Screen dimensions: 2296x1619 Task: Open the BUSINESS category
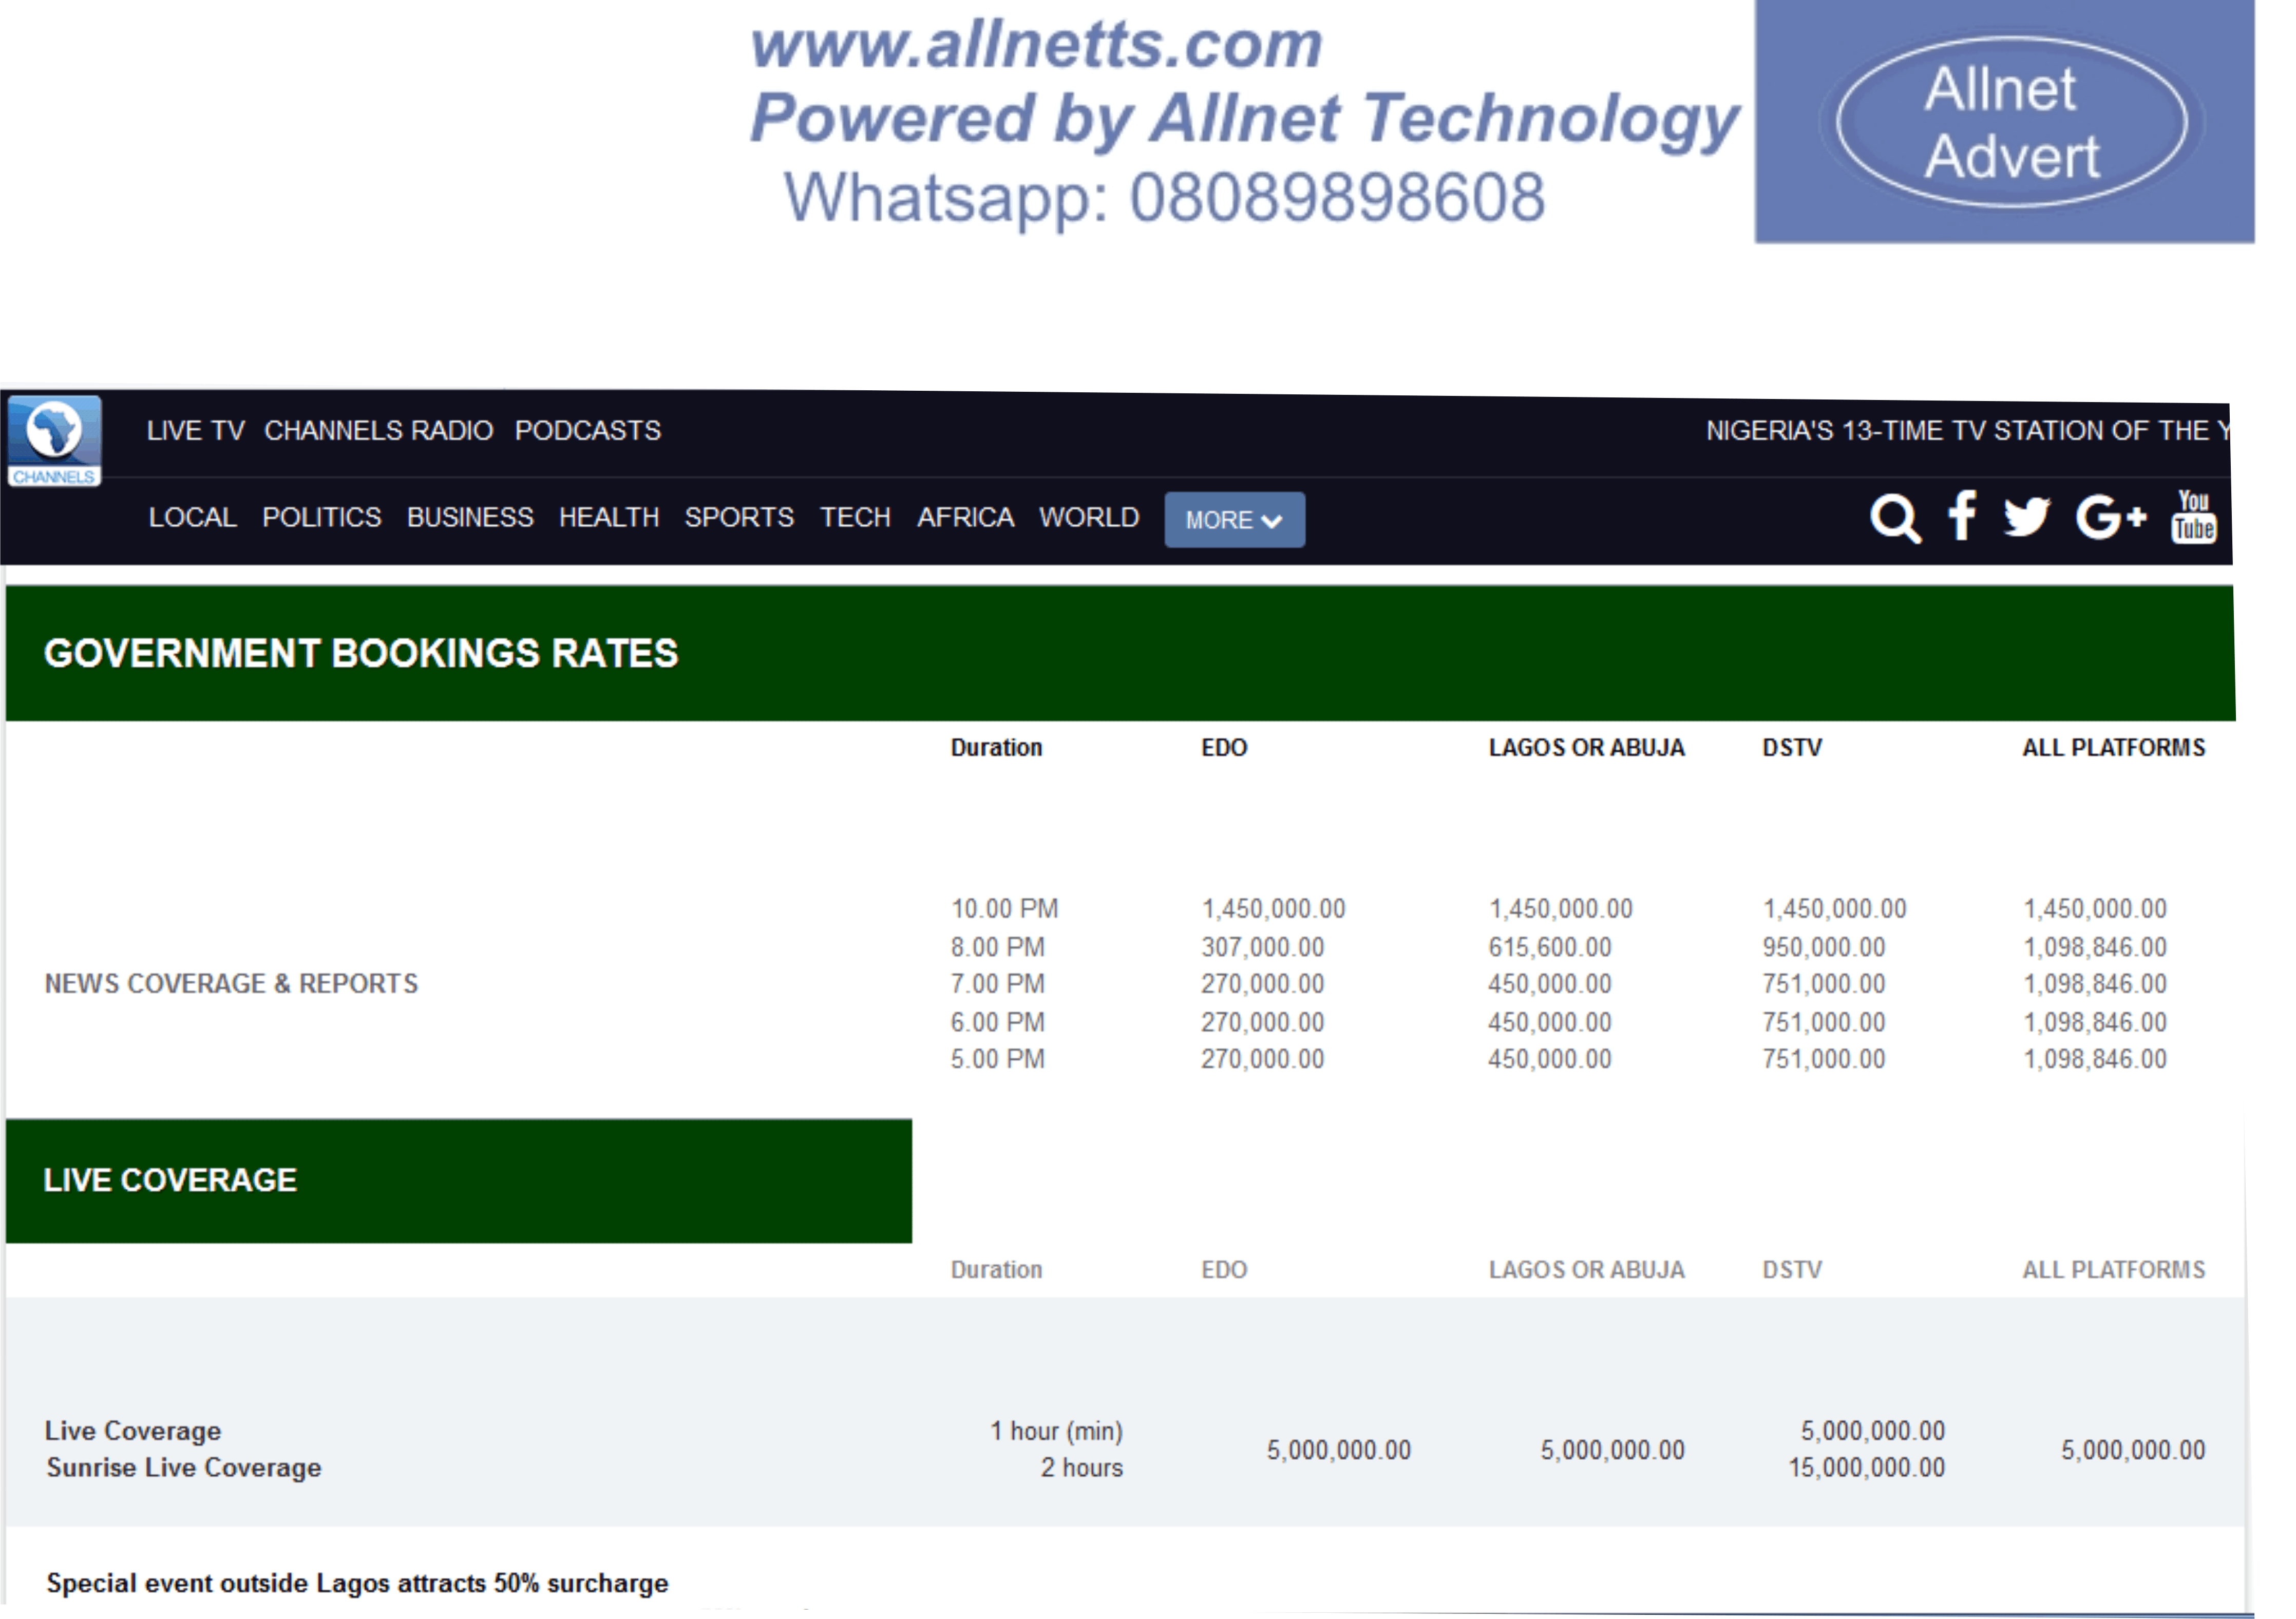point(470,517)
